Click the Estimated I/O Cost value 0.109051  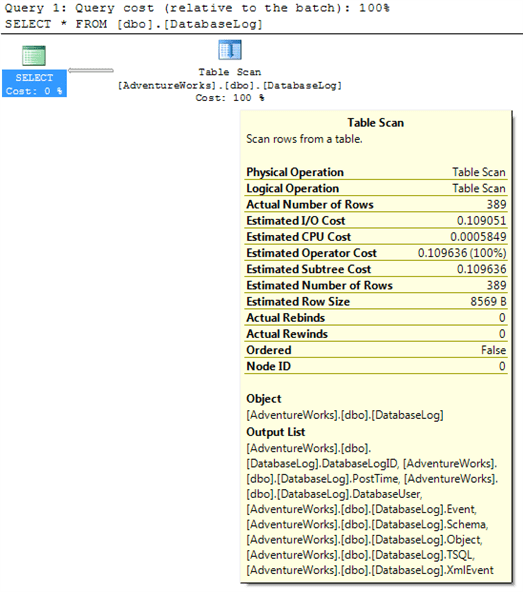pyautogui.click(x=481, y=220)
